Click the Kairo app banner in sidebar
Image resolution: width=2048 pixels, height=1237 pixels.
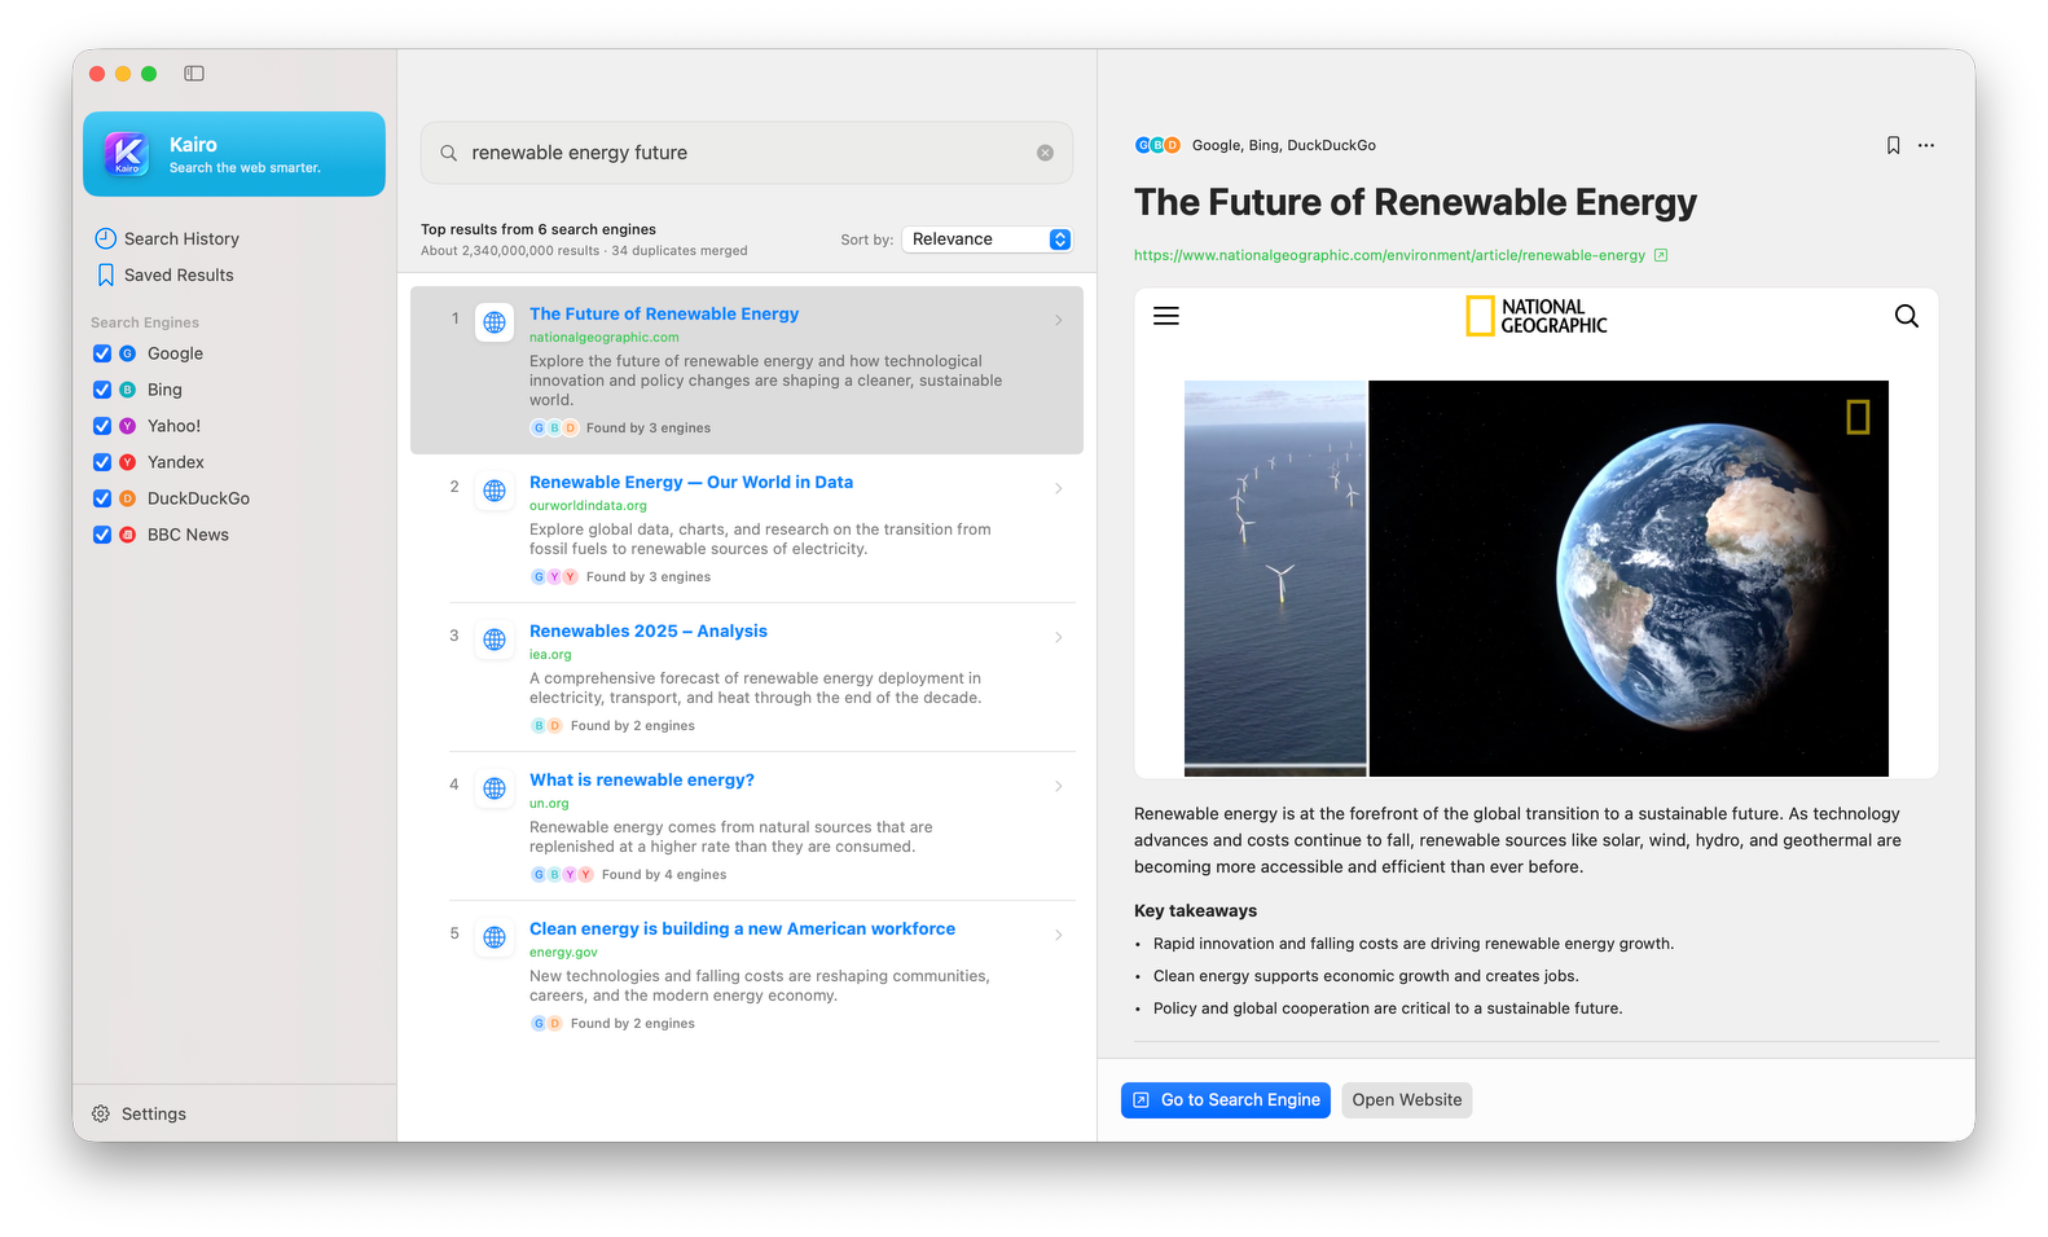click(234, 154)
